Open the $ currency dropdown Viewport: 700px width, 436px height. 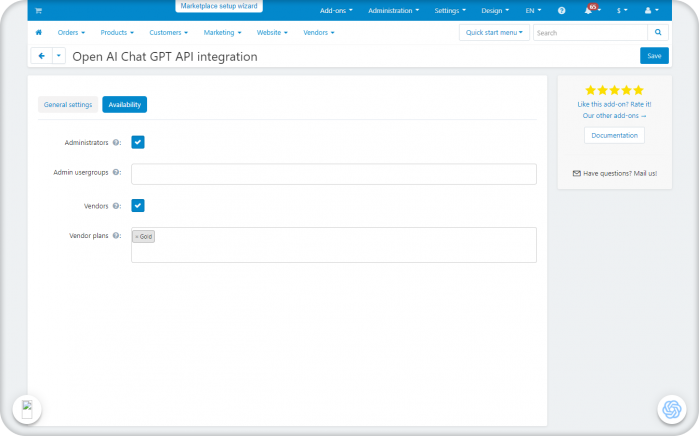click(x=622, y=10)
